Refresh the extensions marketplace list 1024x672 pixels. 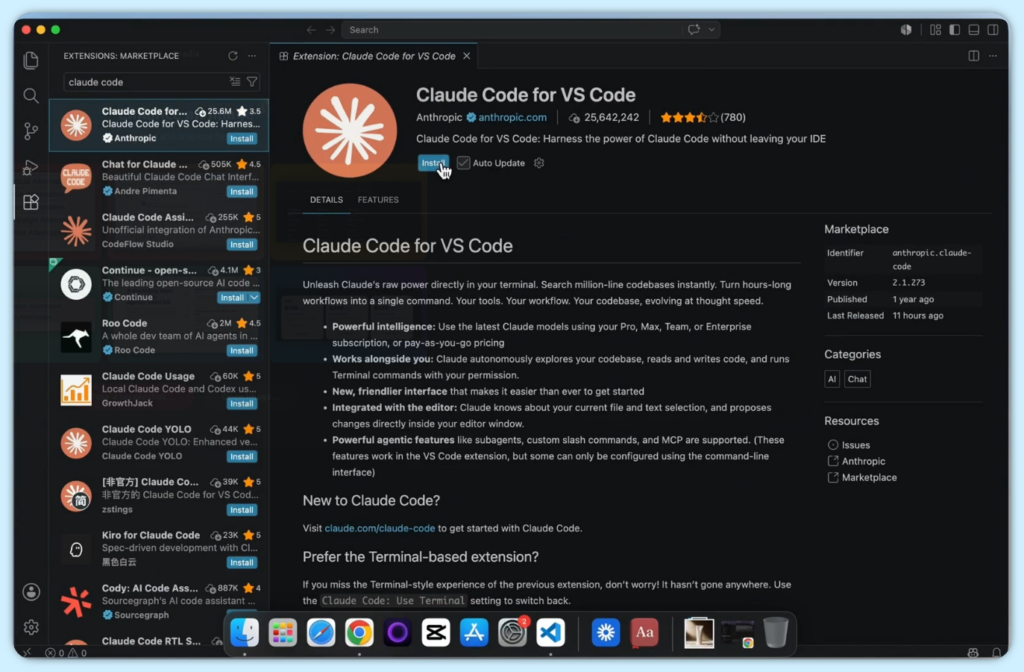(232, 56)
